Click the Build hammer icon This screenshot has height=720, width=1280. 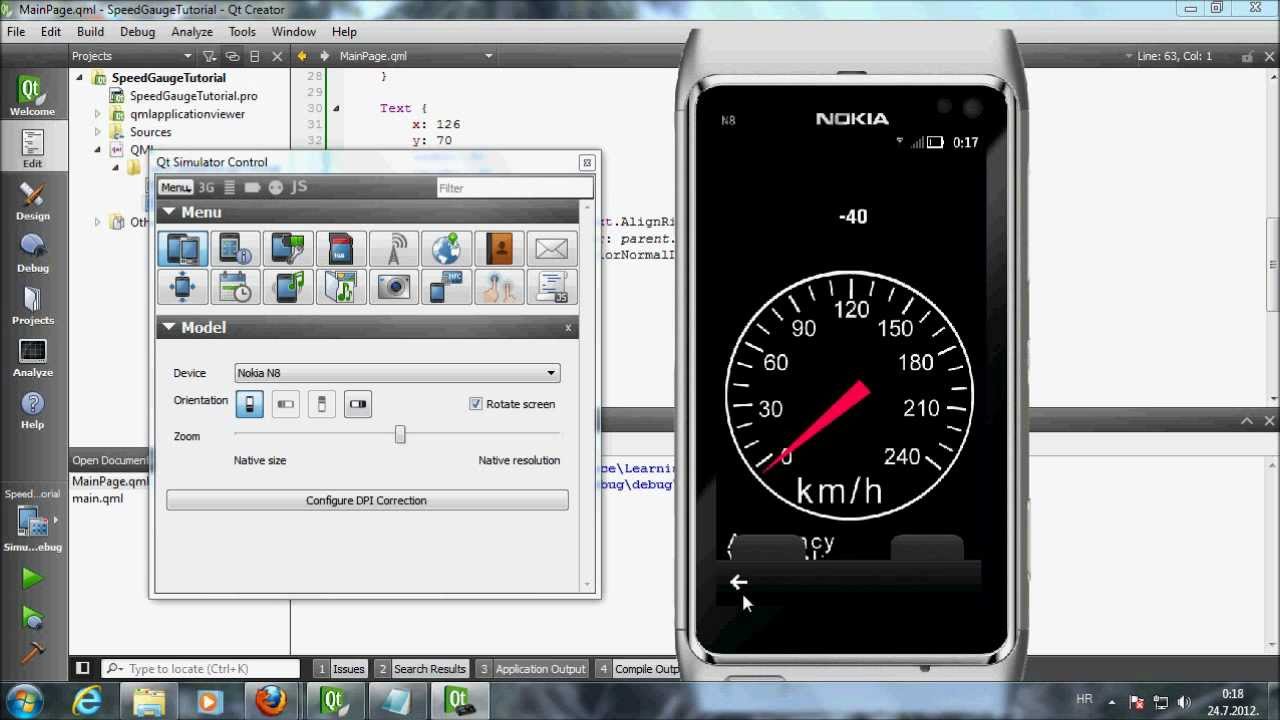tap(32, 652)
